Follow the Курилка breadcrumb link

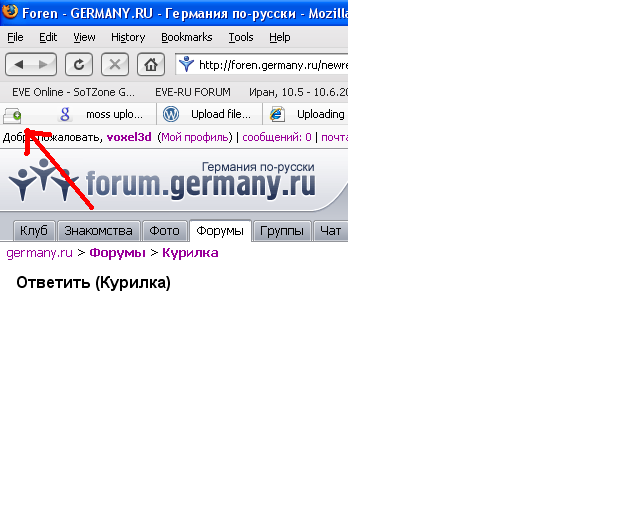[x=190, y=253]
